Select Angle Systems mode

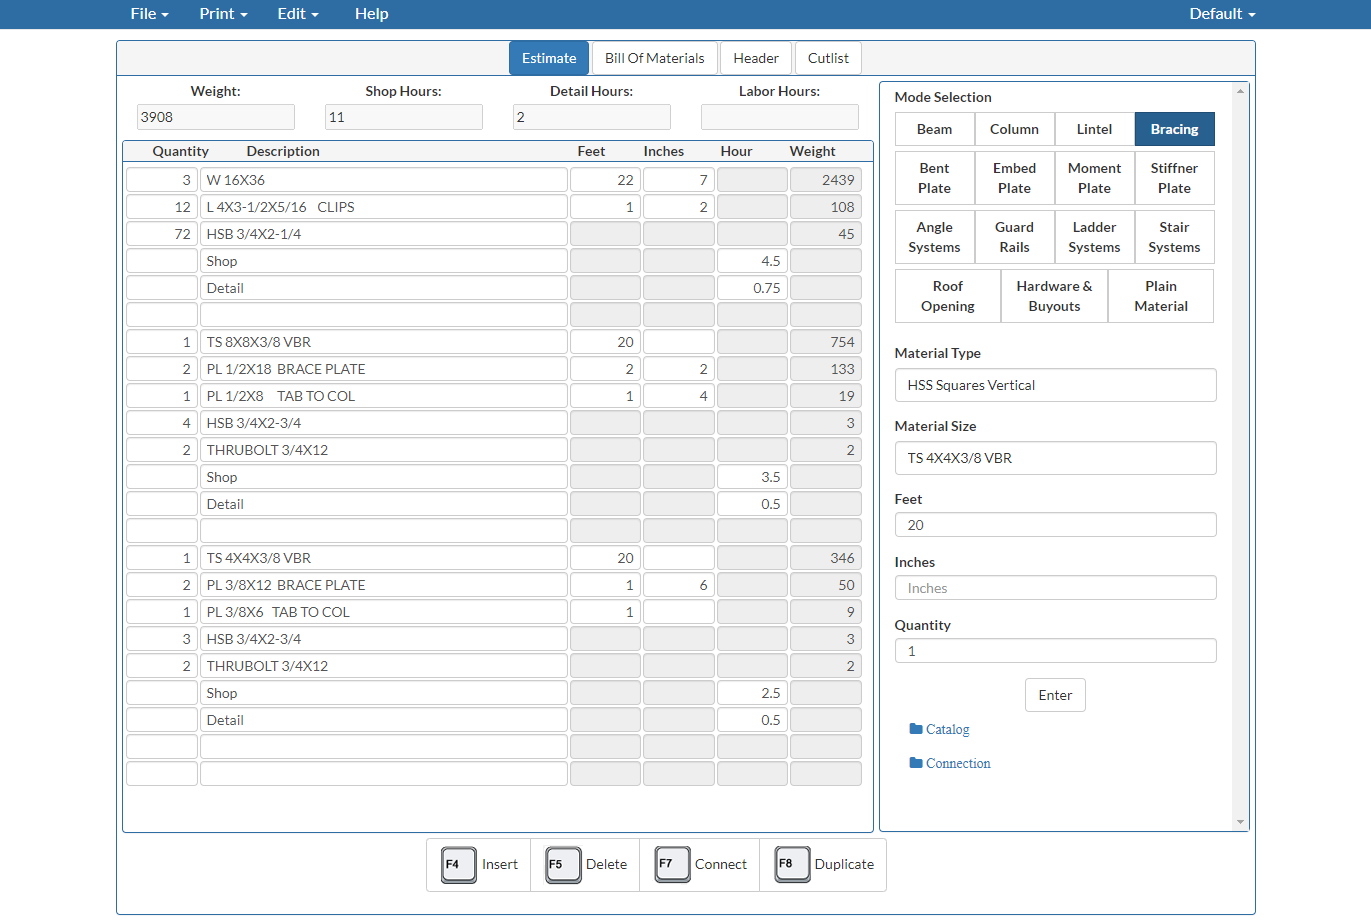[x=935, y=237]
